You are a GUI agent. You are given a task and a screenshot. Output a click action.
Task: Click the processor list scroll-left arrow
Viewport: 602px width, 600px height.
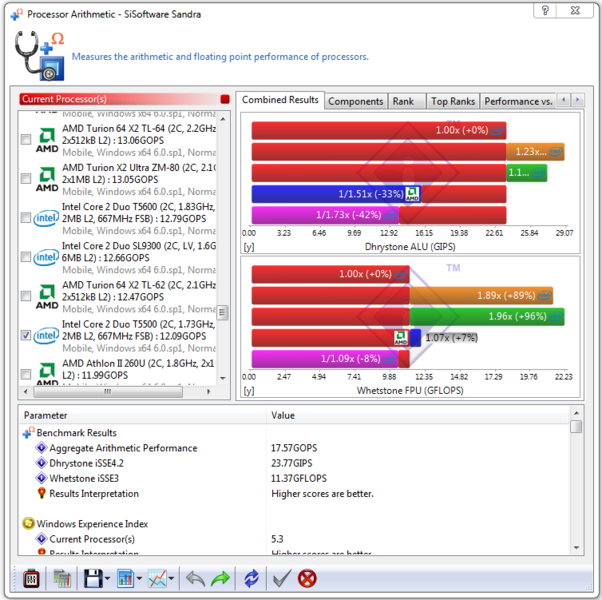click(26, 392)
